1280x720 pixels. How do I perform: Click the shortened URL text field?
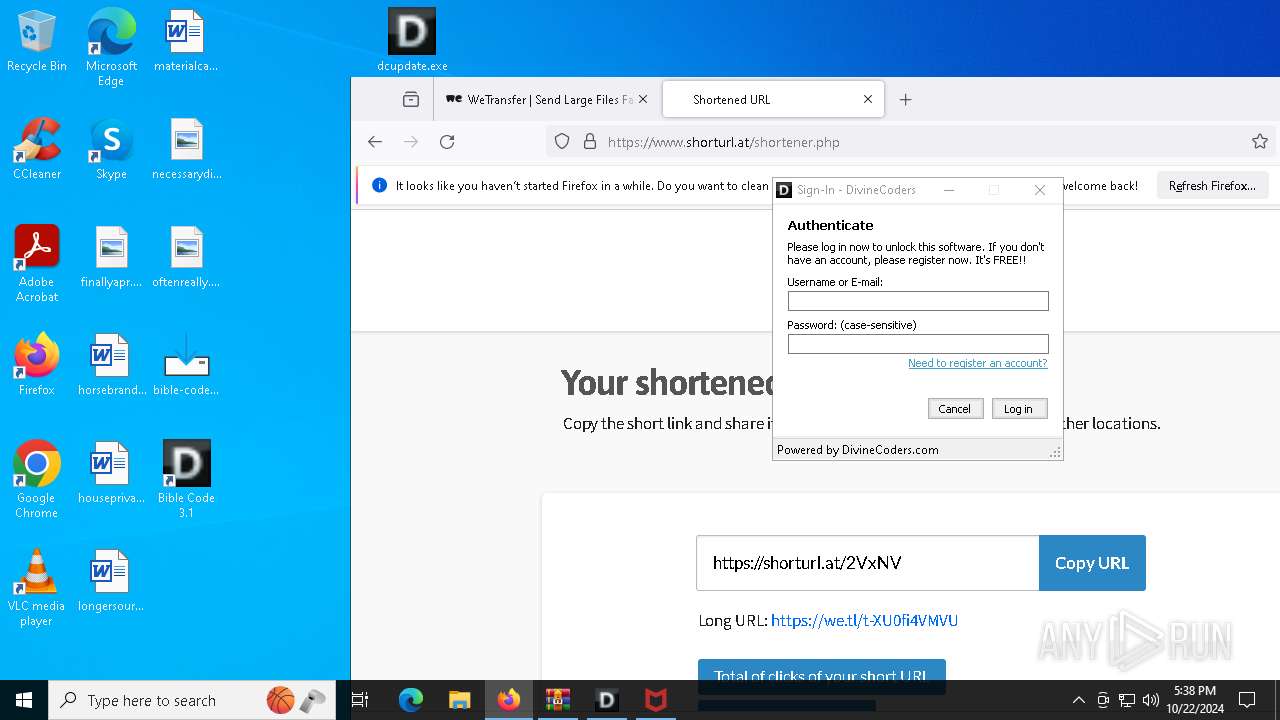tap(868, 563)
